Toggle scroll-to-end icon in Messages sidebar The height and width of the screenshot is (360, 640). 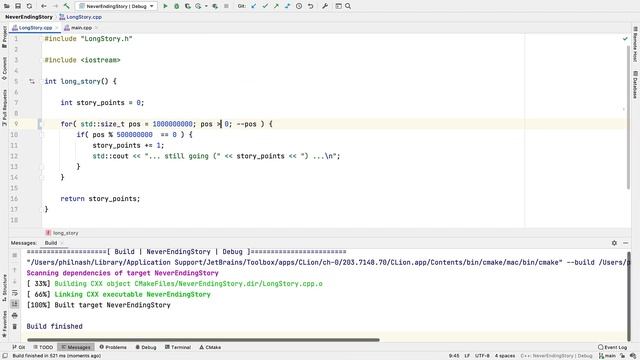click(x=15, y=304)
